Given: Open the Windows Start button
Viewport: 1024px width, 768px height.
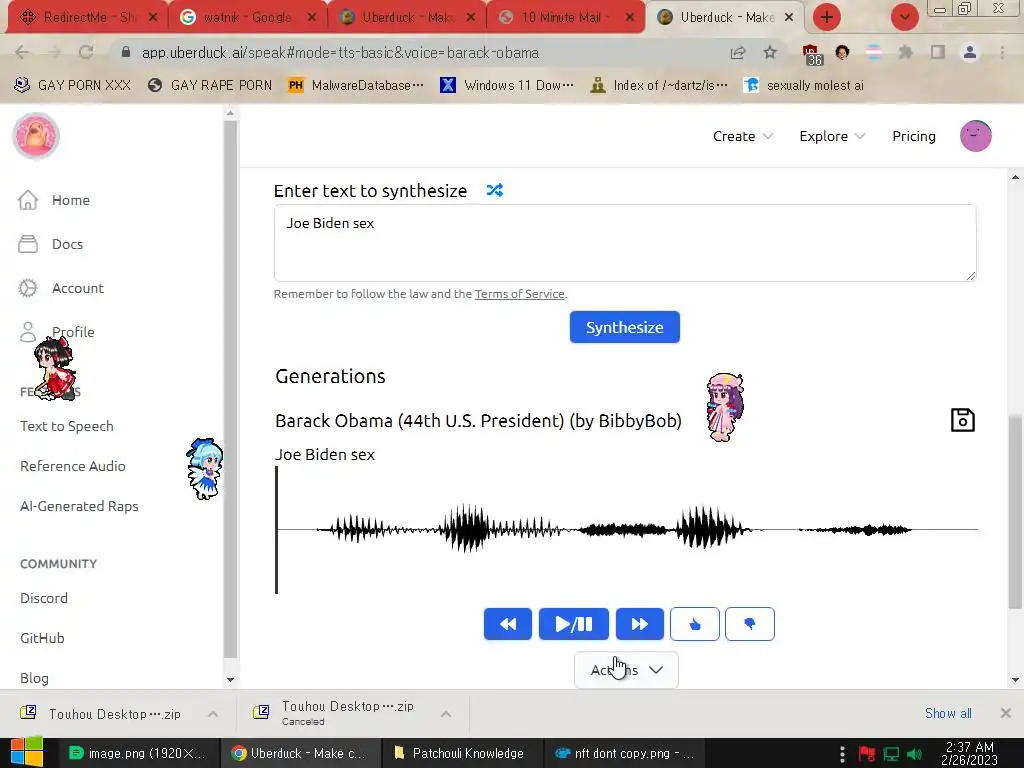Looking at the screenshot, I should click(26, 752).
